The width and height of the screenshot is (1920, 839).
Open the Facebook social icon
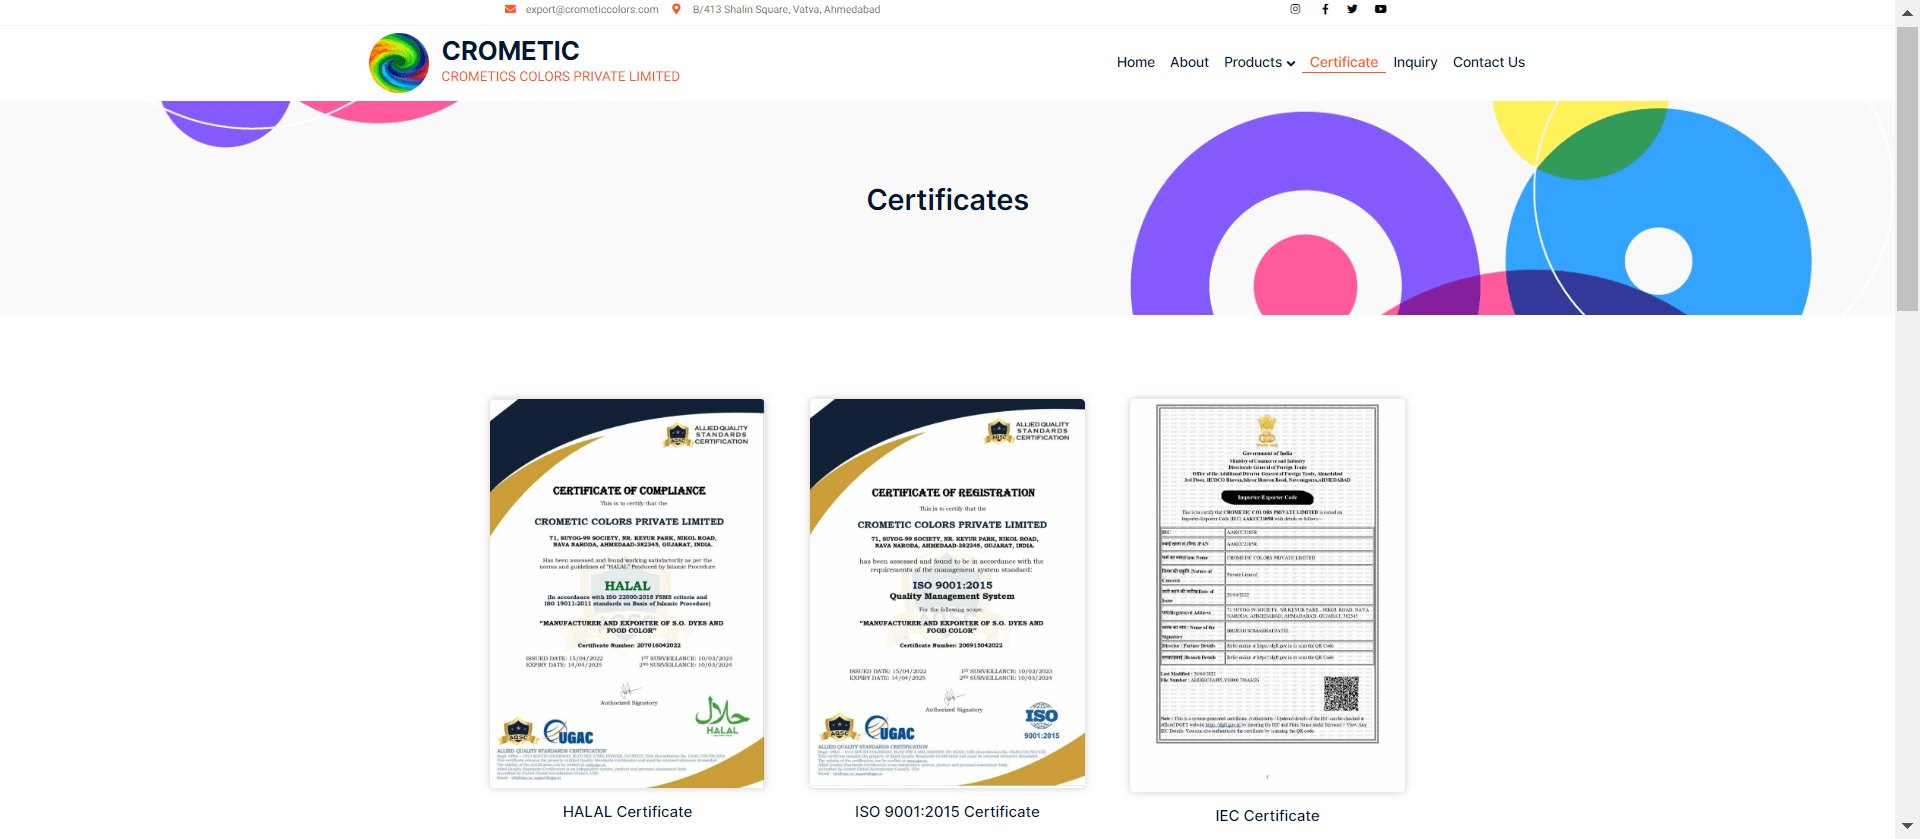click(1325, 9)
